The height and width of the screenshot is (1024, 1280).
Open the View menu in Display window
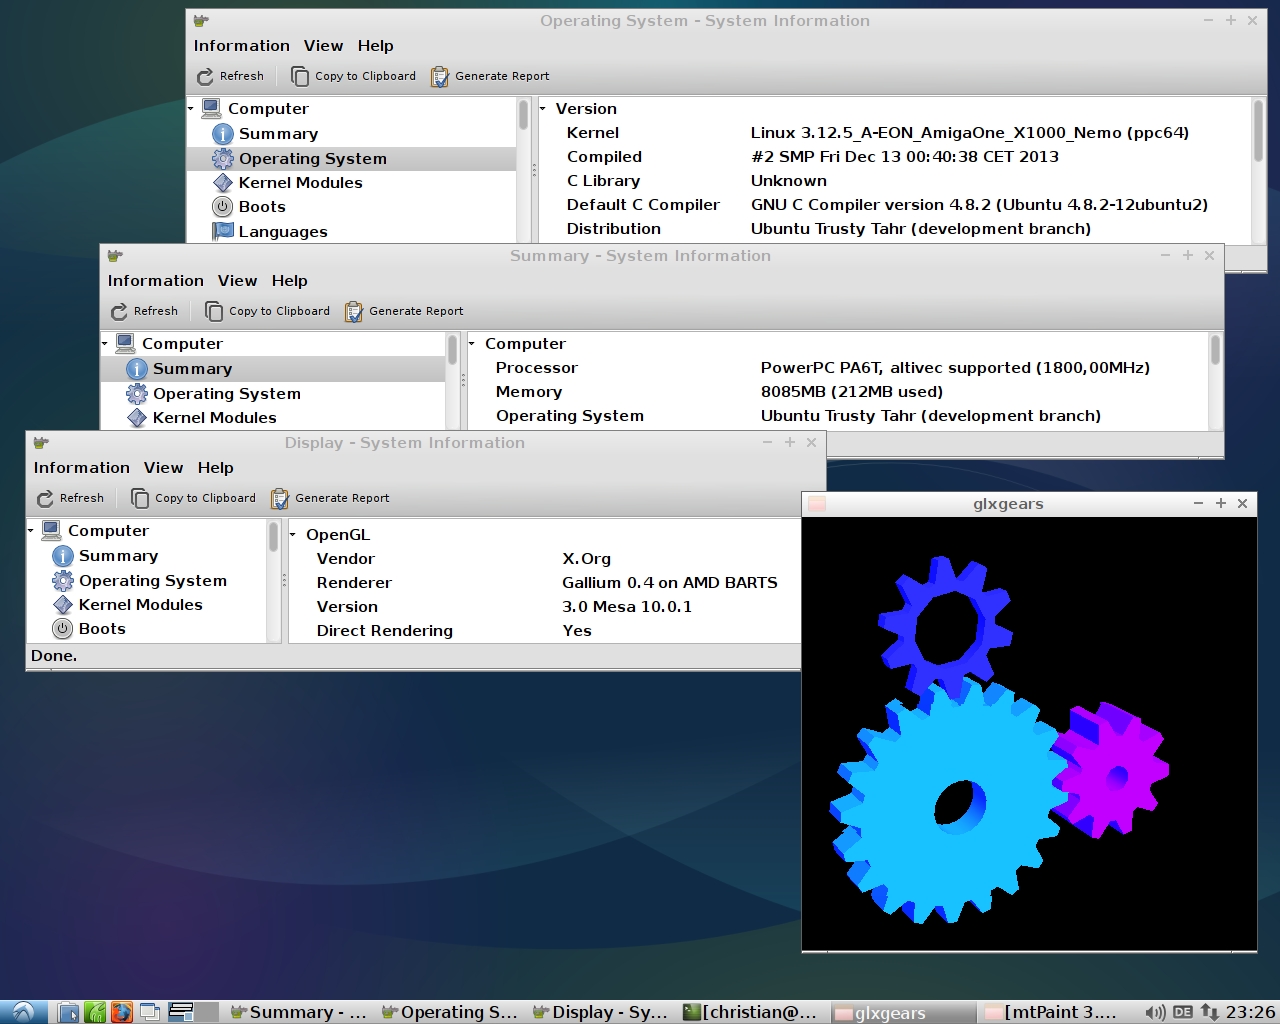163,468
